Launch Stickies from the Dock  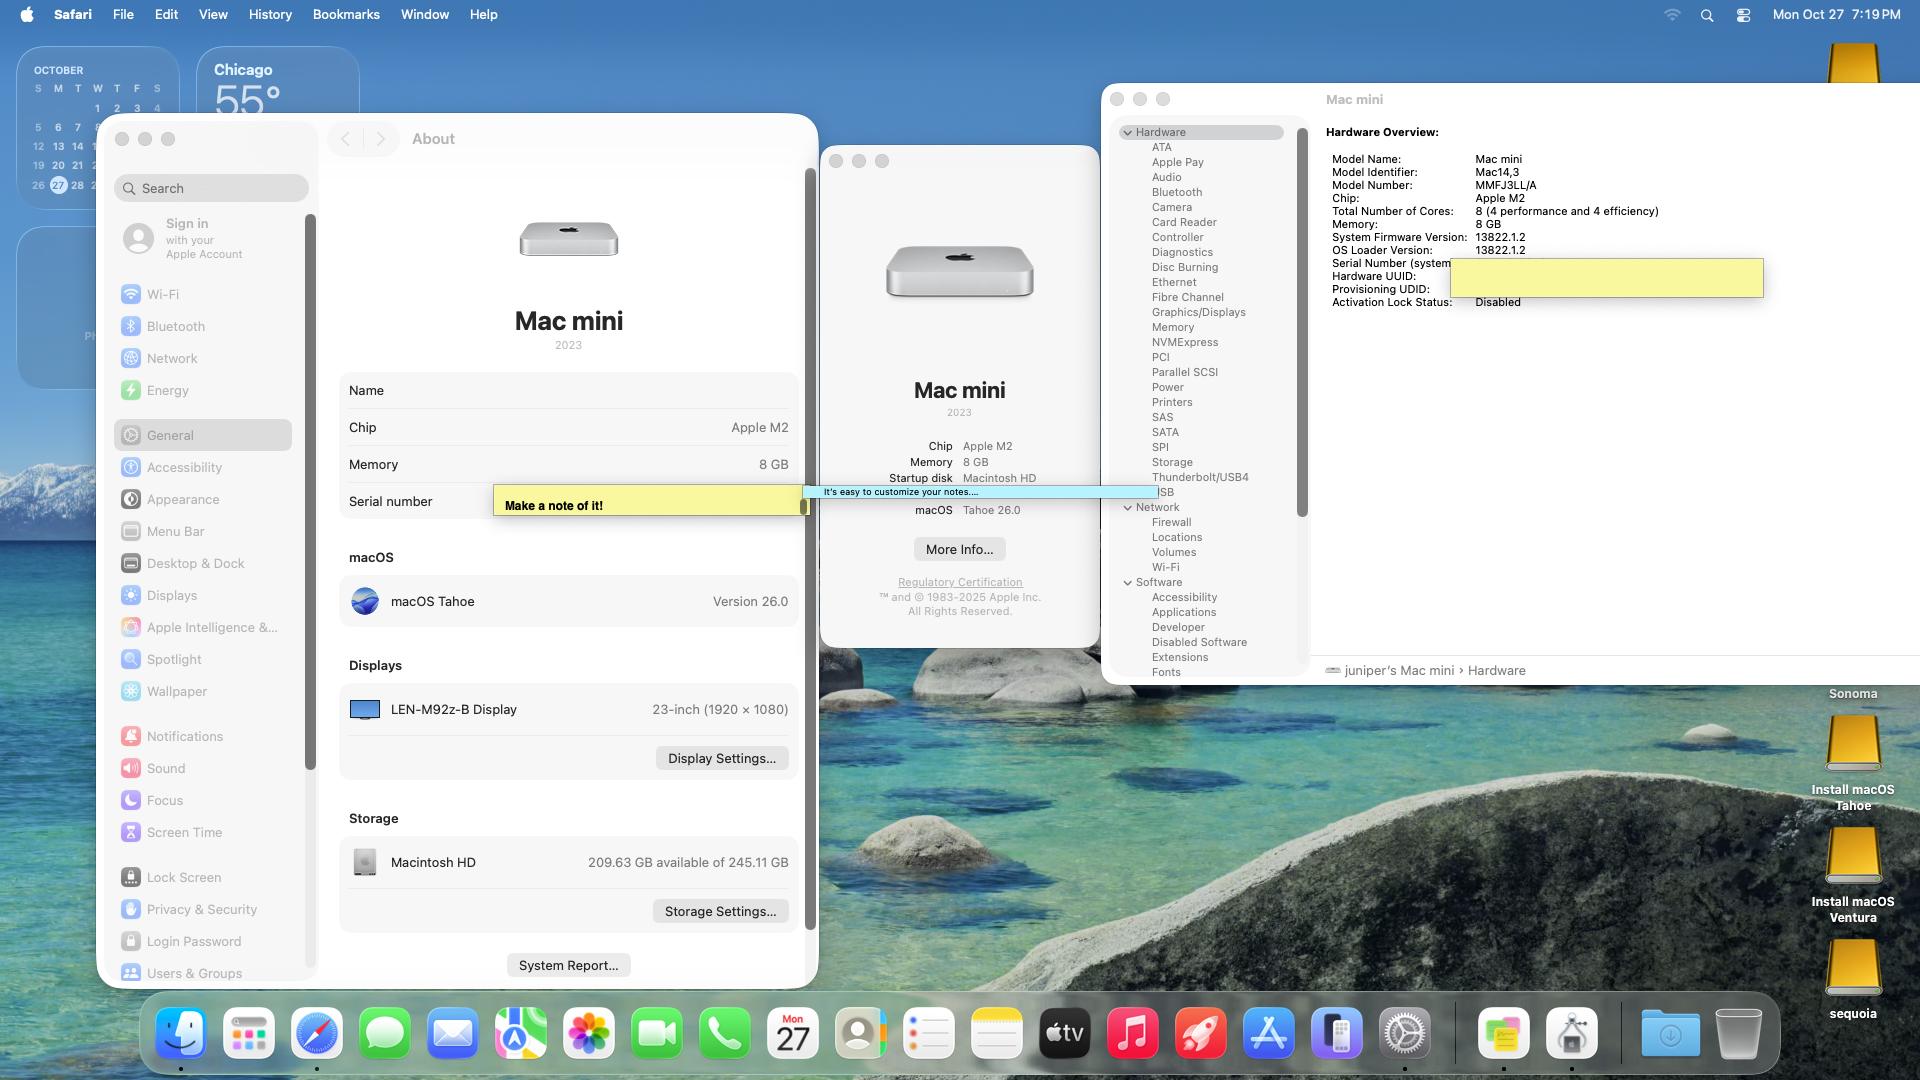tap(1502, 1033)
